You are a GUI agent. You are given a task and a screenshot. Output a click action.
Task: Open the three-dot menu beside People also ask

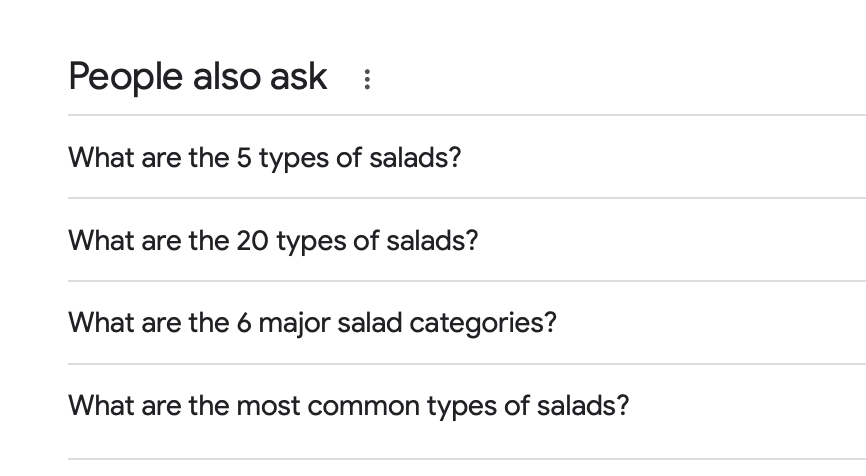coord(367,79)
